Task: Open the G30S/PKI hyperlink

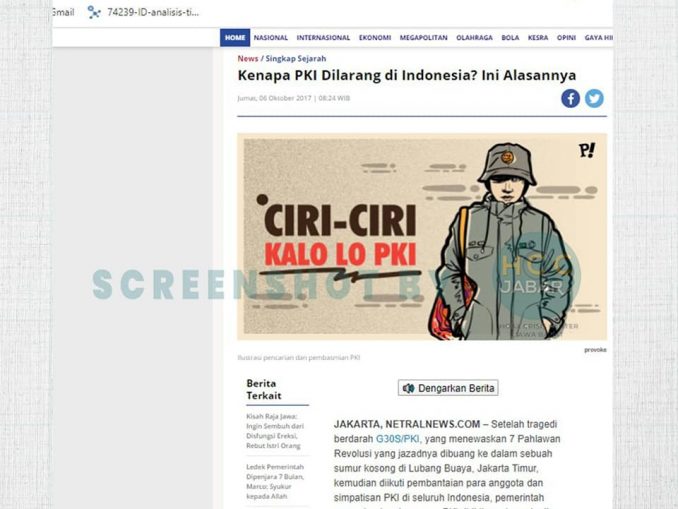Action: [x=397, y=439]
